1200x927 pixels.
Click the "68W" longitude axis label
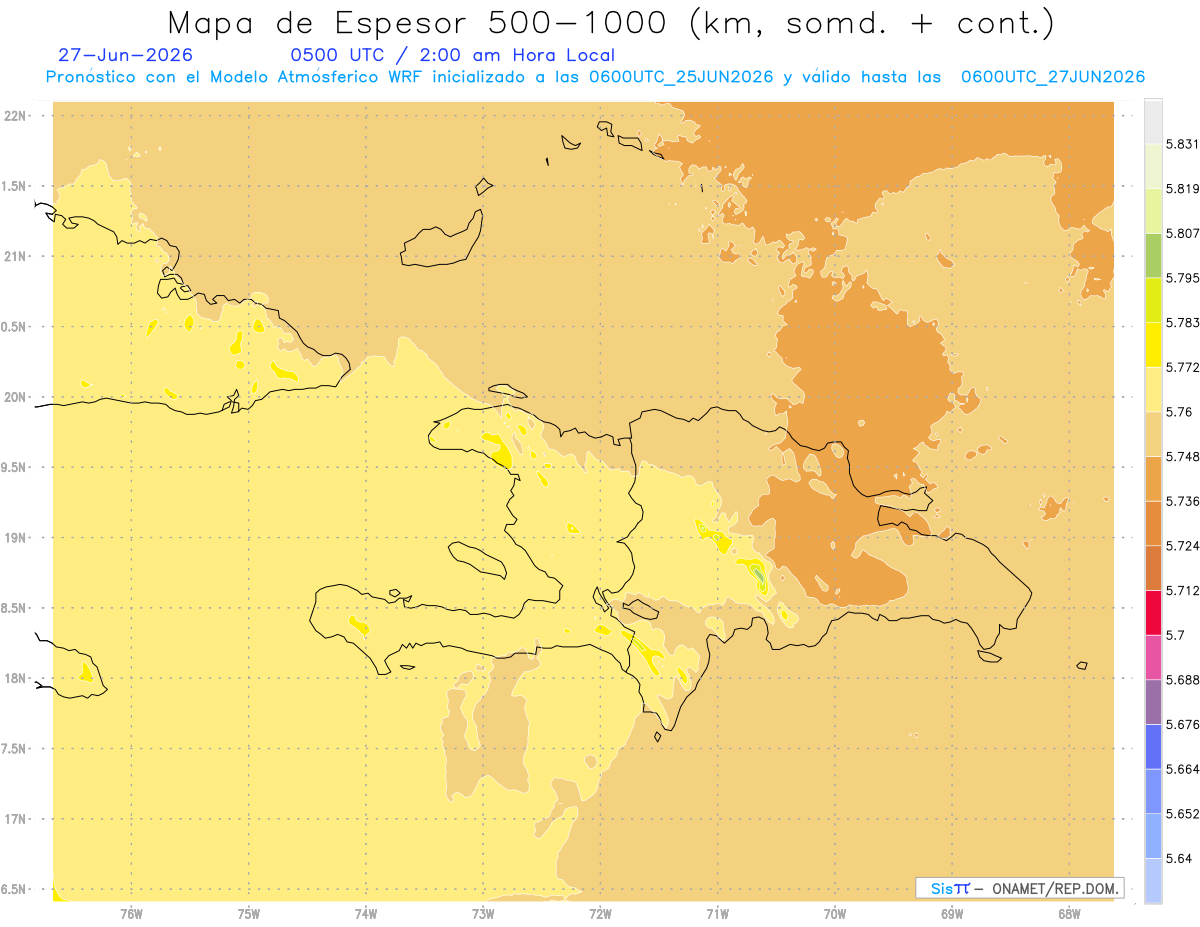pos(1069,913)
